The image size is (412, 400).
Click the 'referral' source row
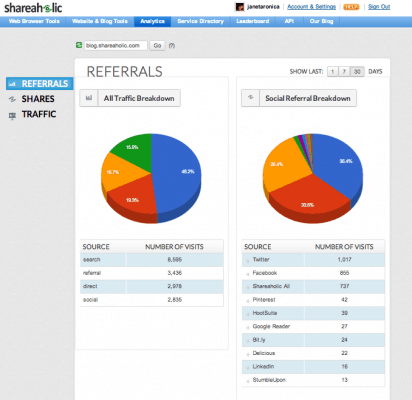click(152, 273)
